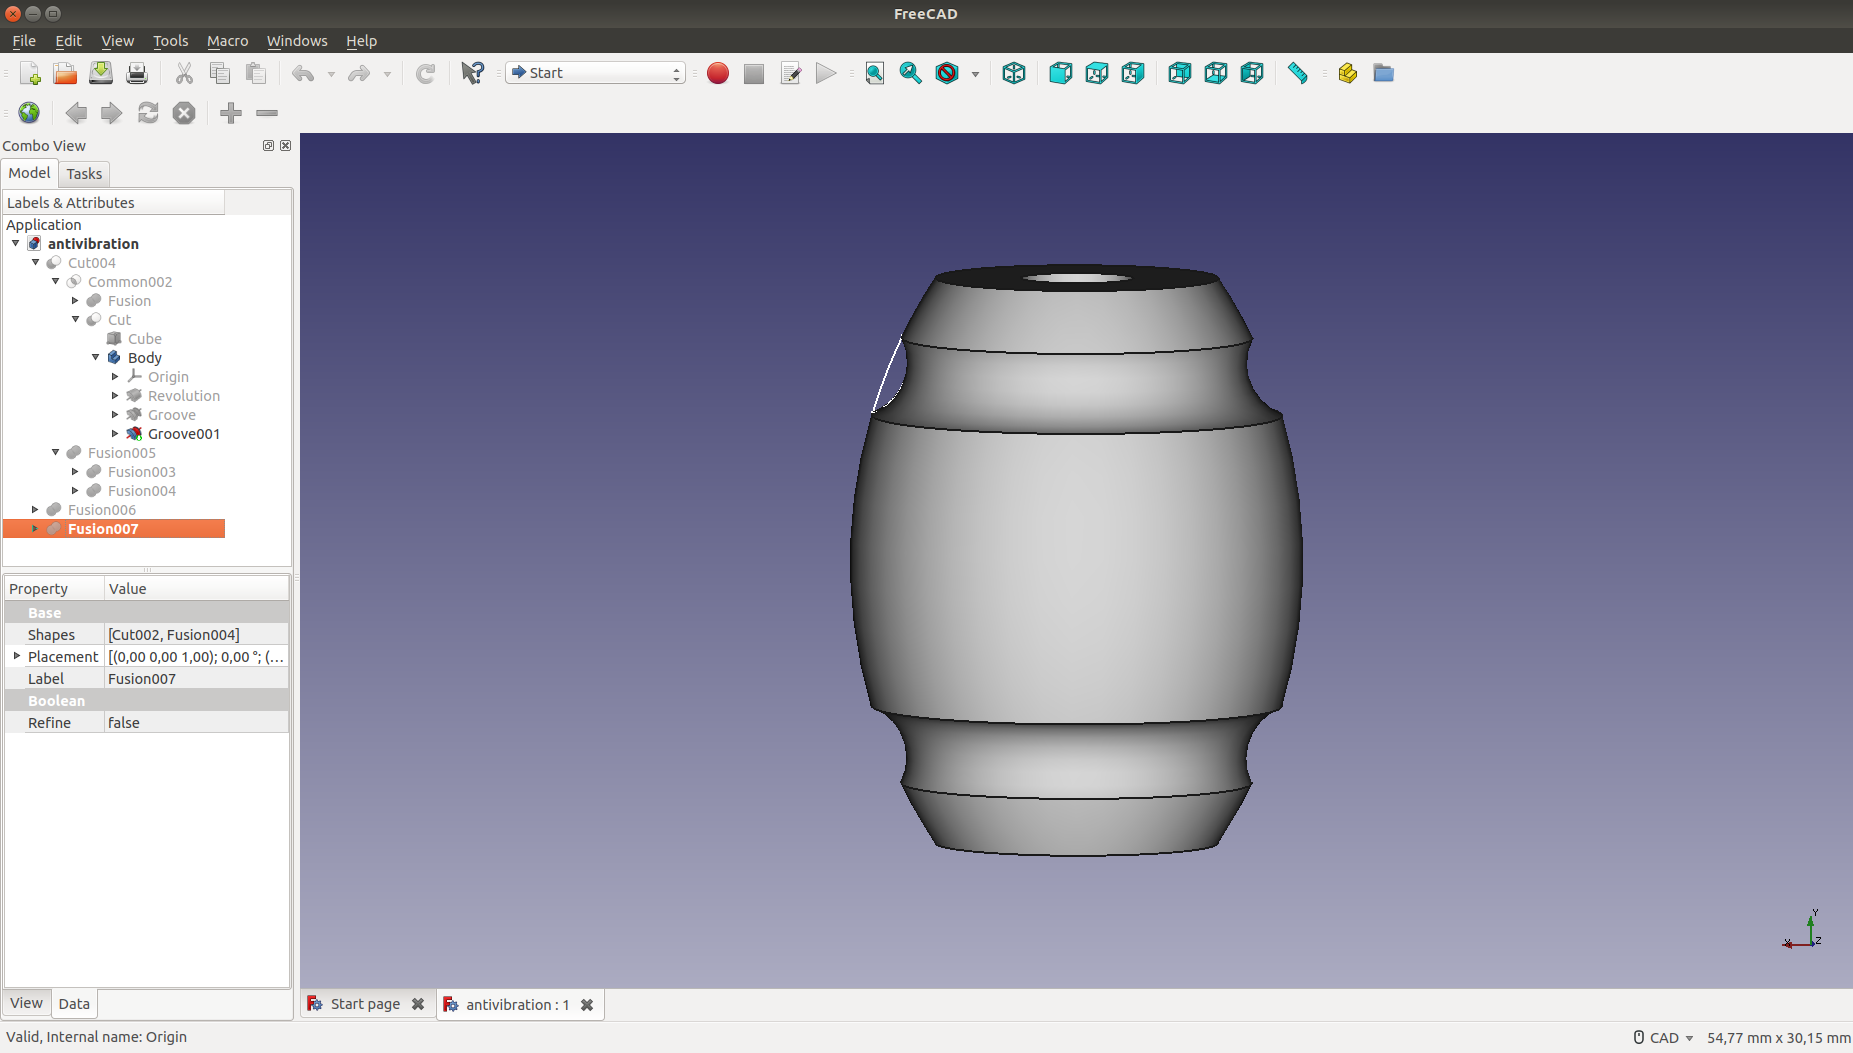Click the save document icon
The height and width of the screenshot is (1053, 1853).
[101, 73]
